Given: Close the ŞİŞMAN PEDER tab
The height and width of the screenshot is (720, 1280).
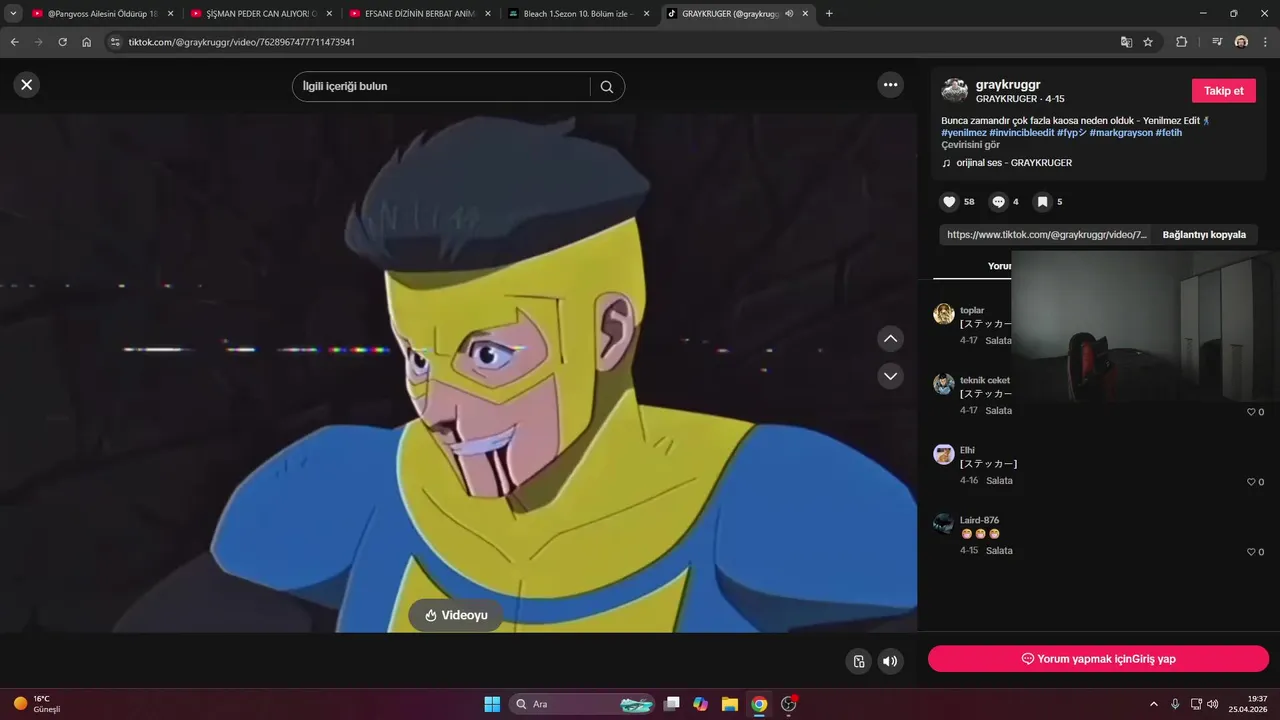Looking at the screenshot, I should click(x=329, y=14).
